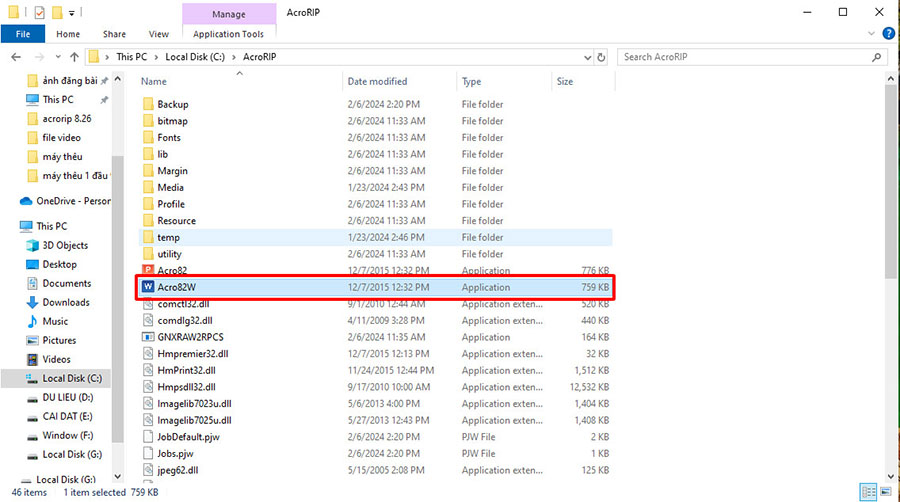Image resolution: width=900 pixels, height=502 pixels.
Task: Open the View ribbon tab
Action: tap(158, 34)
